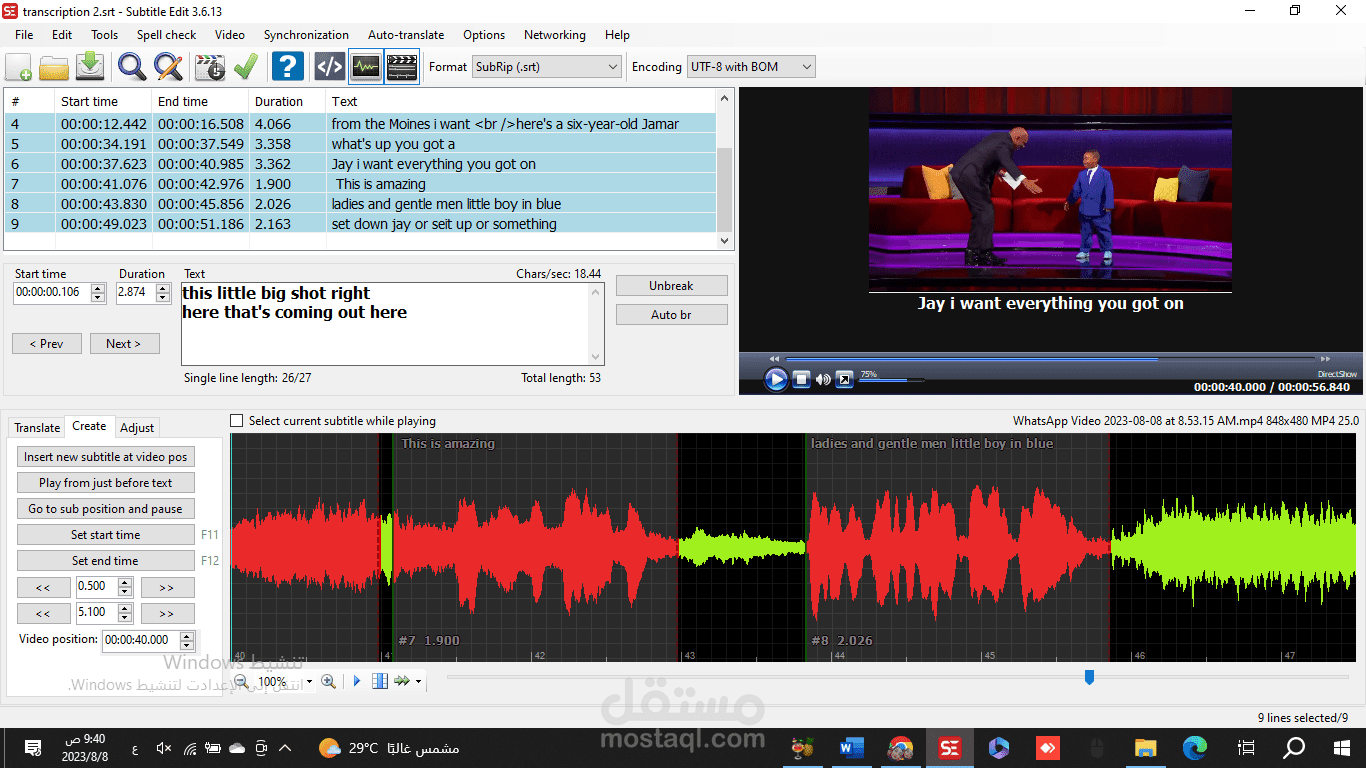Open Word from the taskbar
Viewport: 1366px width, 768px height.
[x=852, y=747]
